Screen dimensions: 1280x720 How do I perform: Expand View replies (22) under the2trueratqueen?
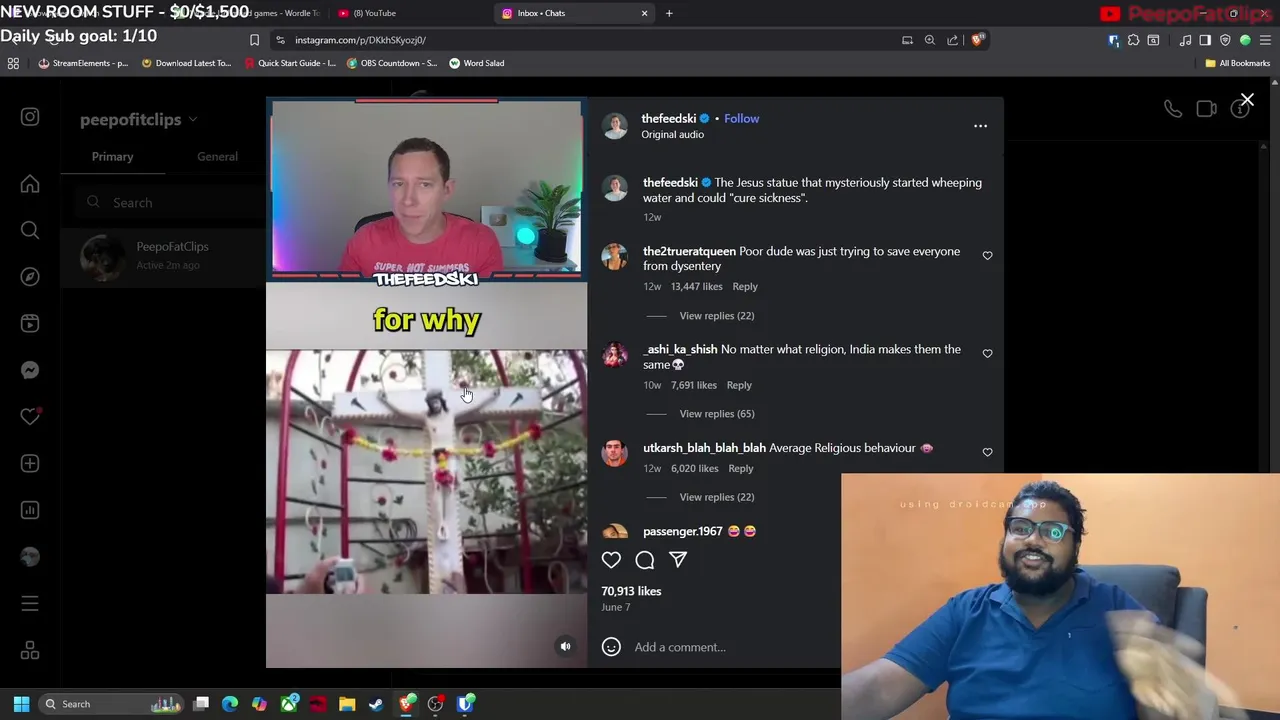716,316
